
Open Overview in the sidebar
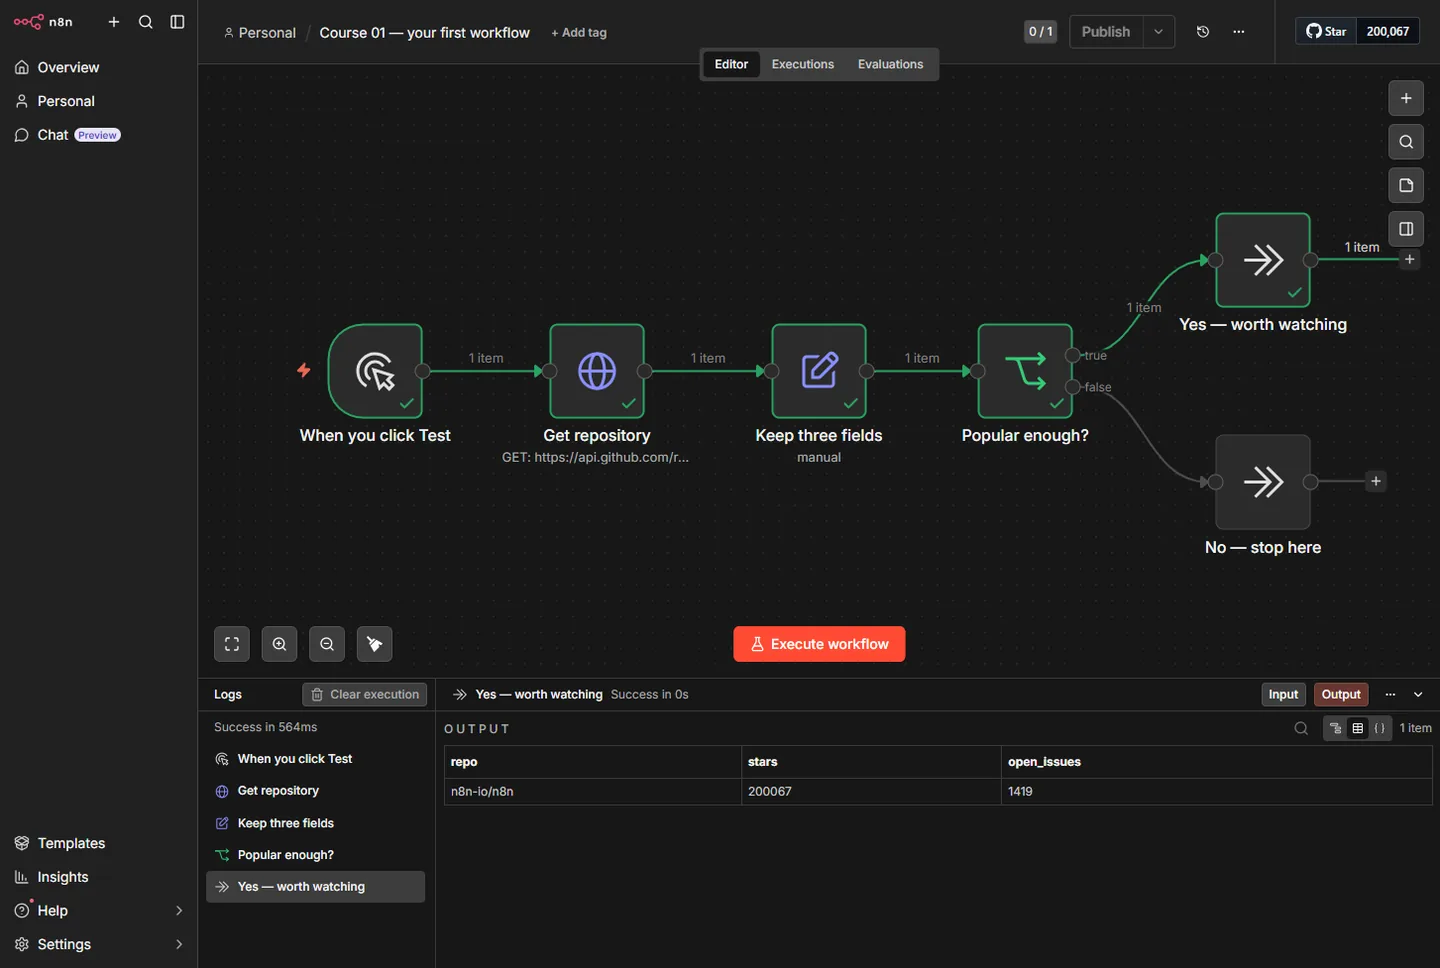point(99,68)
